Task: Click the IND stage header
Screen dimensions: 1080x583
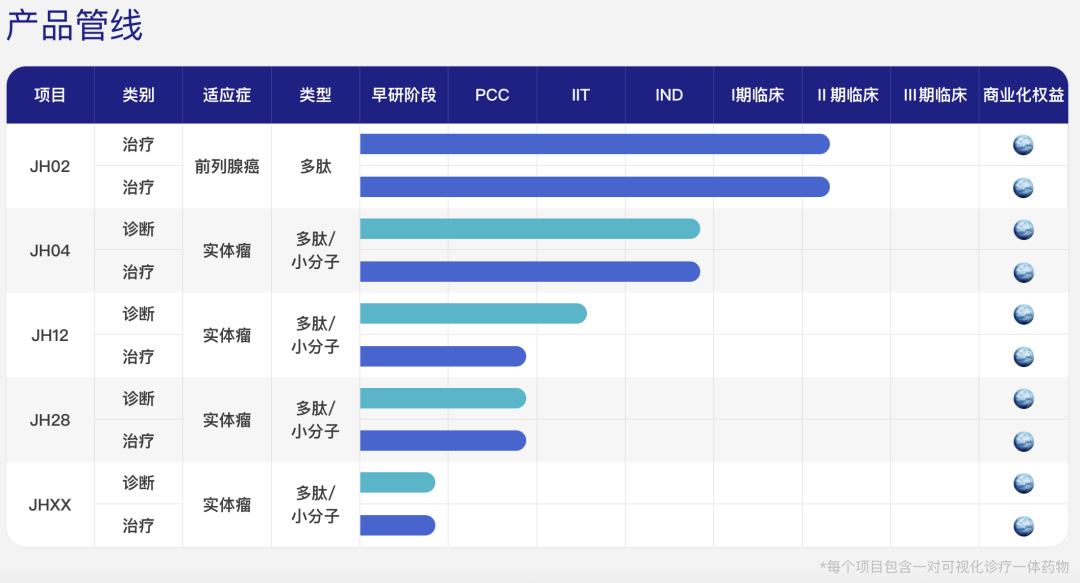Action: (669, 95)
